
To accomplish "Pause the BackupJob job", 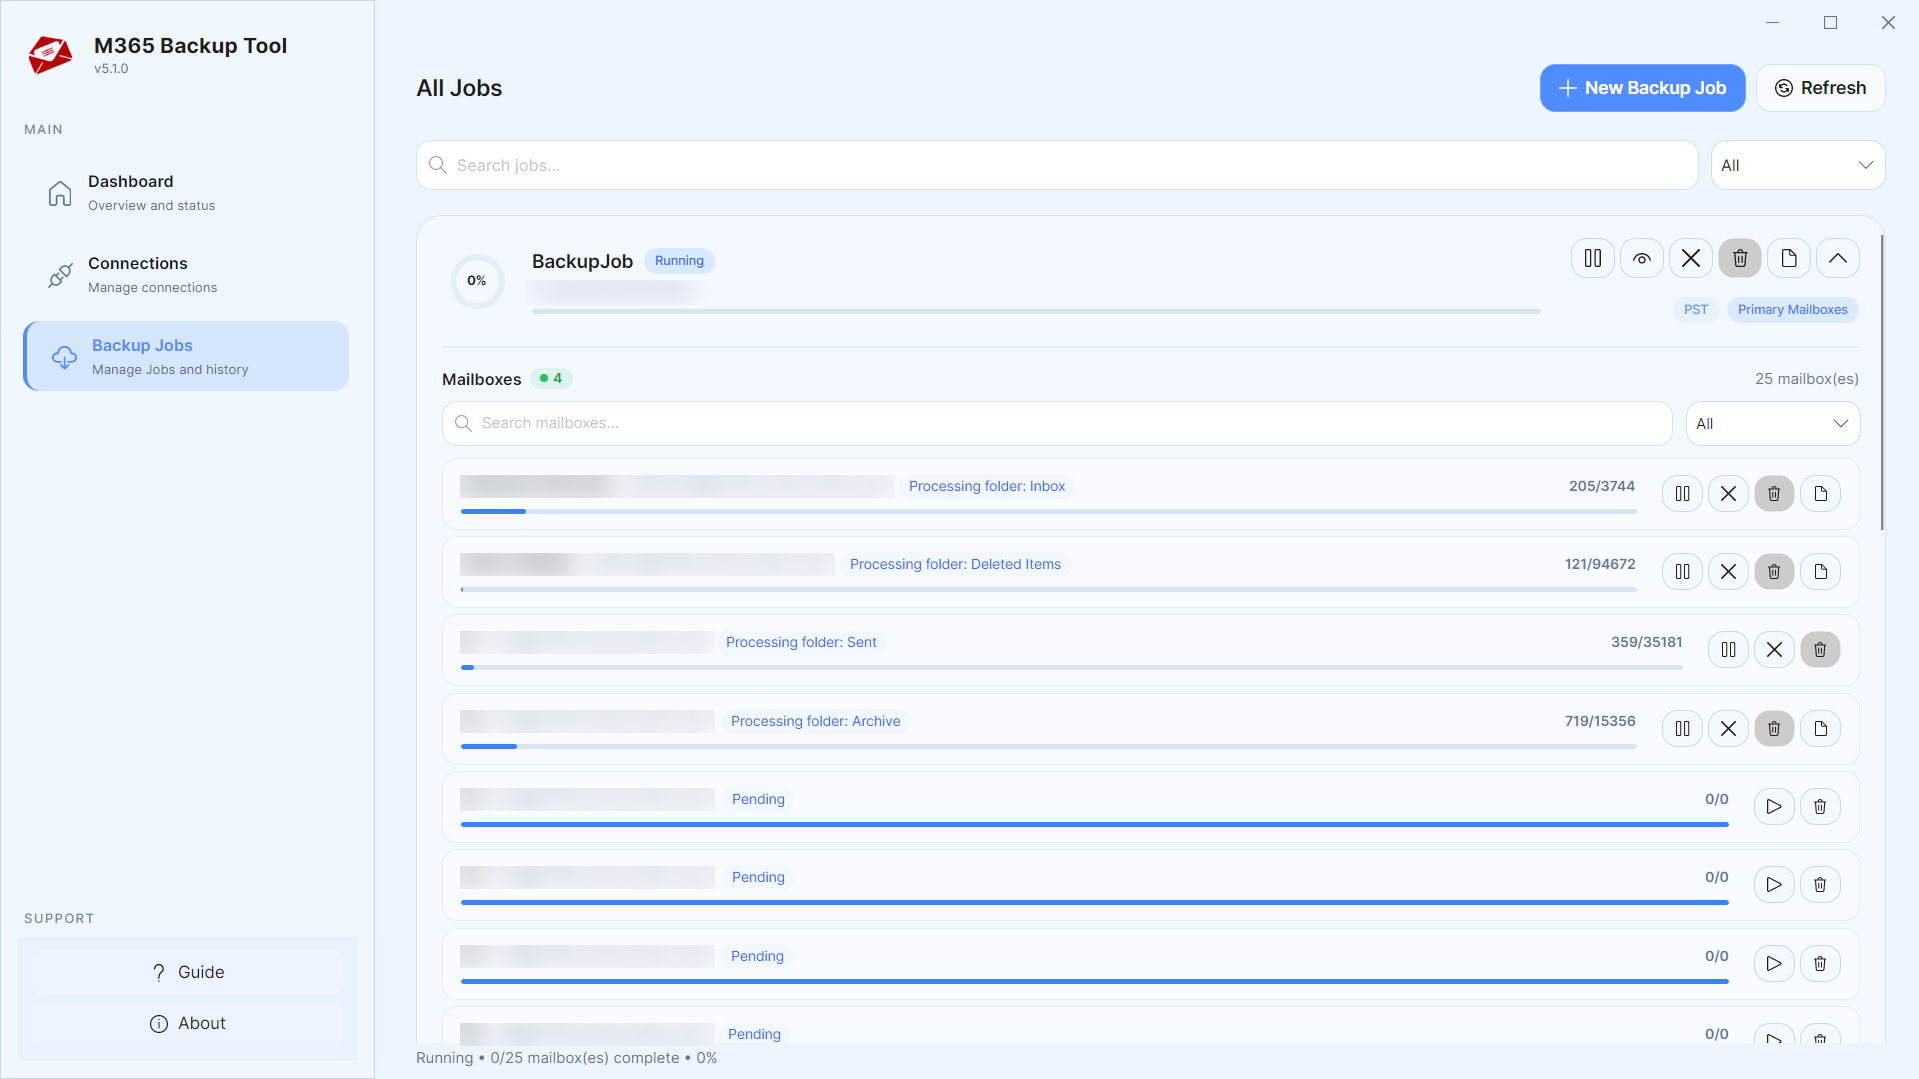I will coord(1593,259).
